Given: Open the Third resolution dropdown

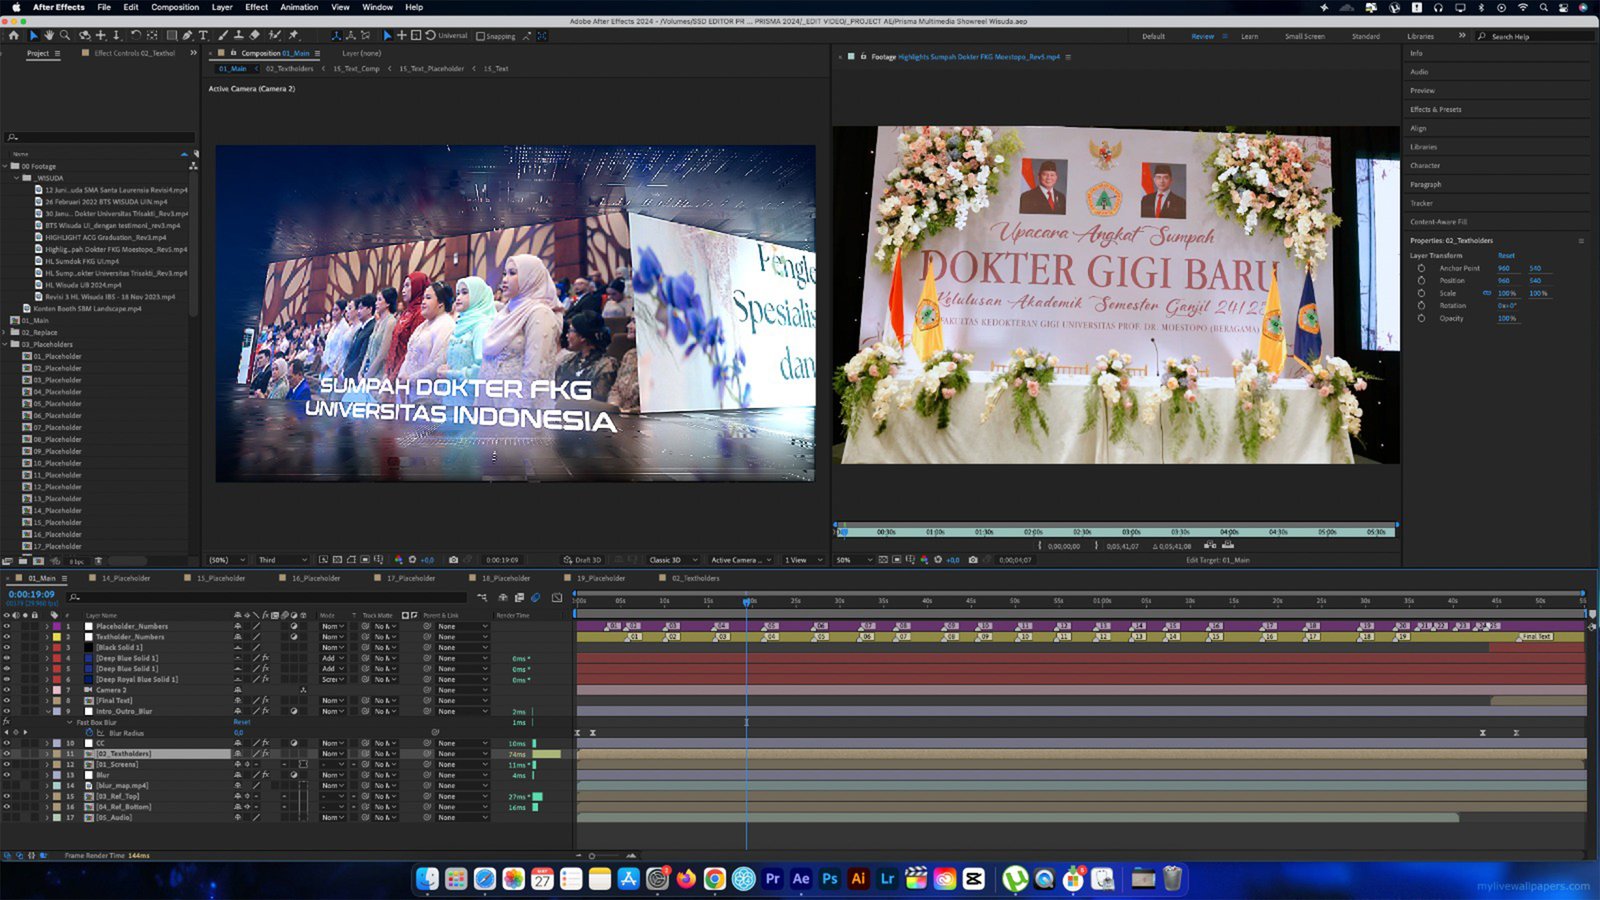Looking at the screenshot, I should (x=283, y=560).
